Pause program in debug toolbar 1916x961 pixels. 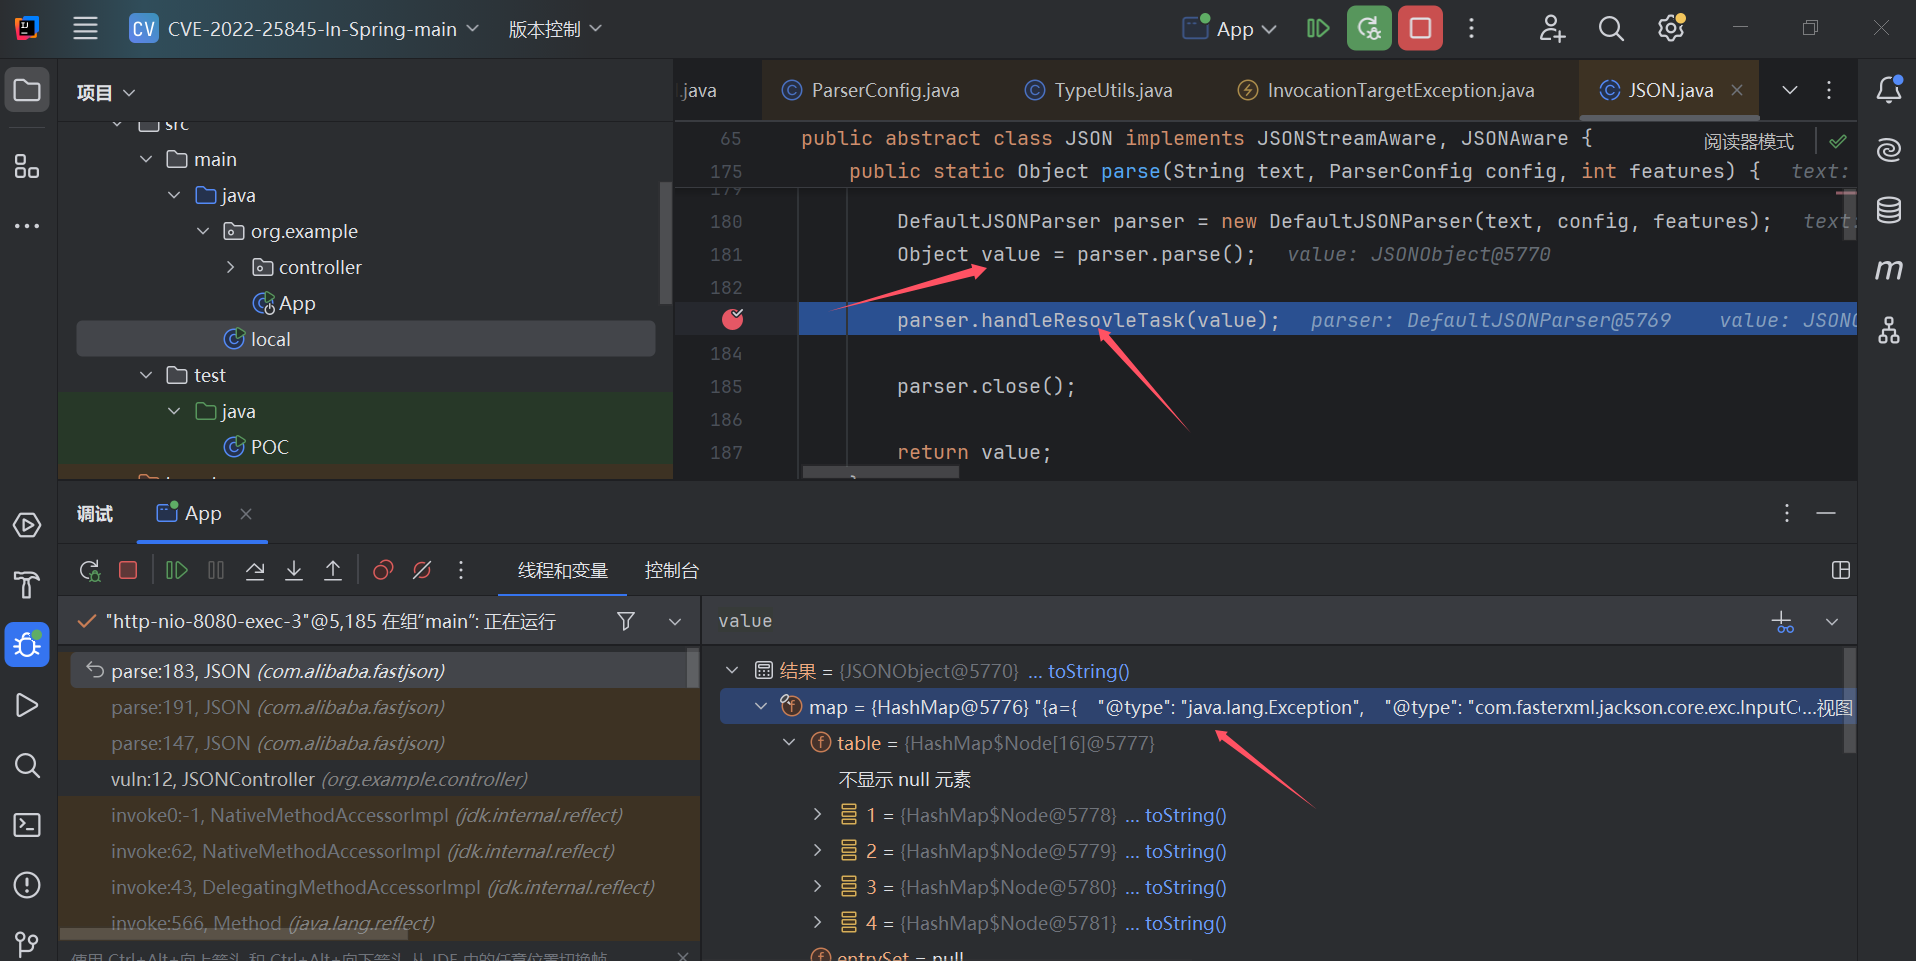pos(216,570)
